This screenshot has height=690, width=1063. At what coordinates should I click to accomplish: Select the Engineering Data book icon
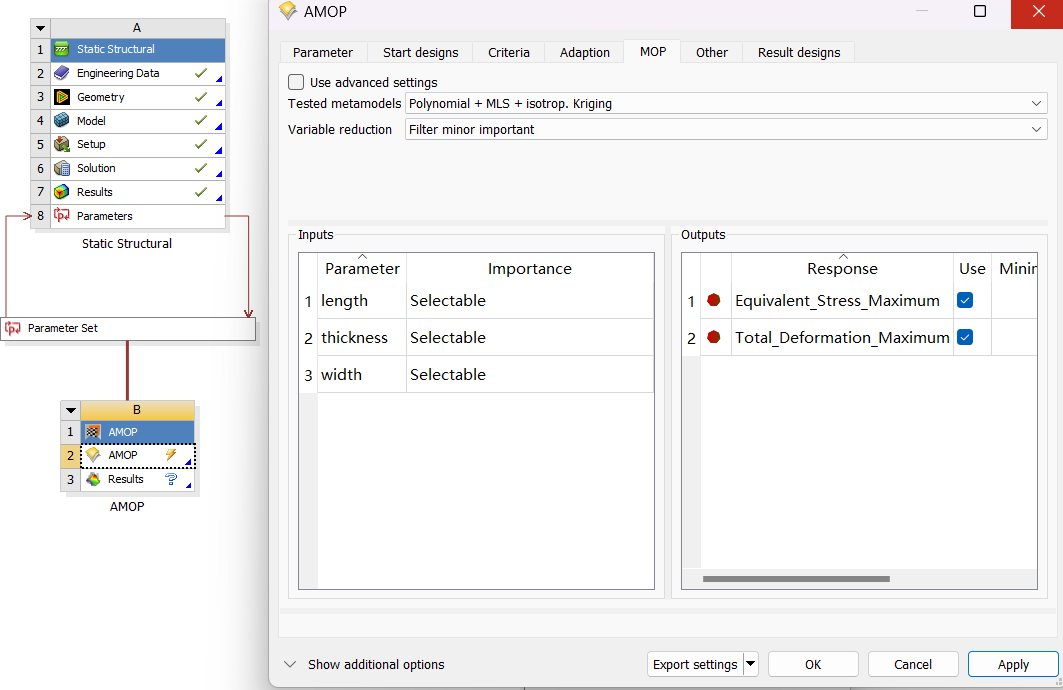coord(62,73)
